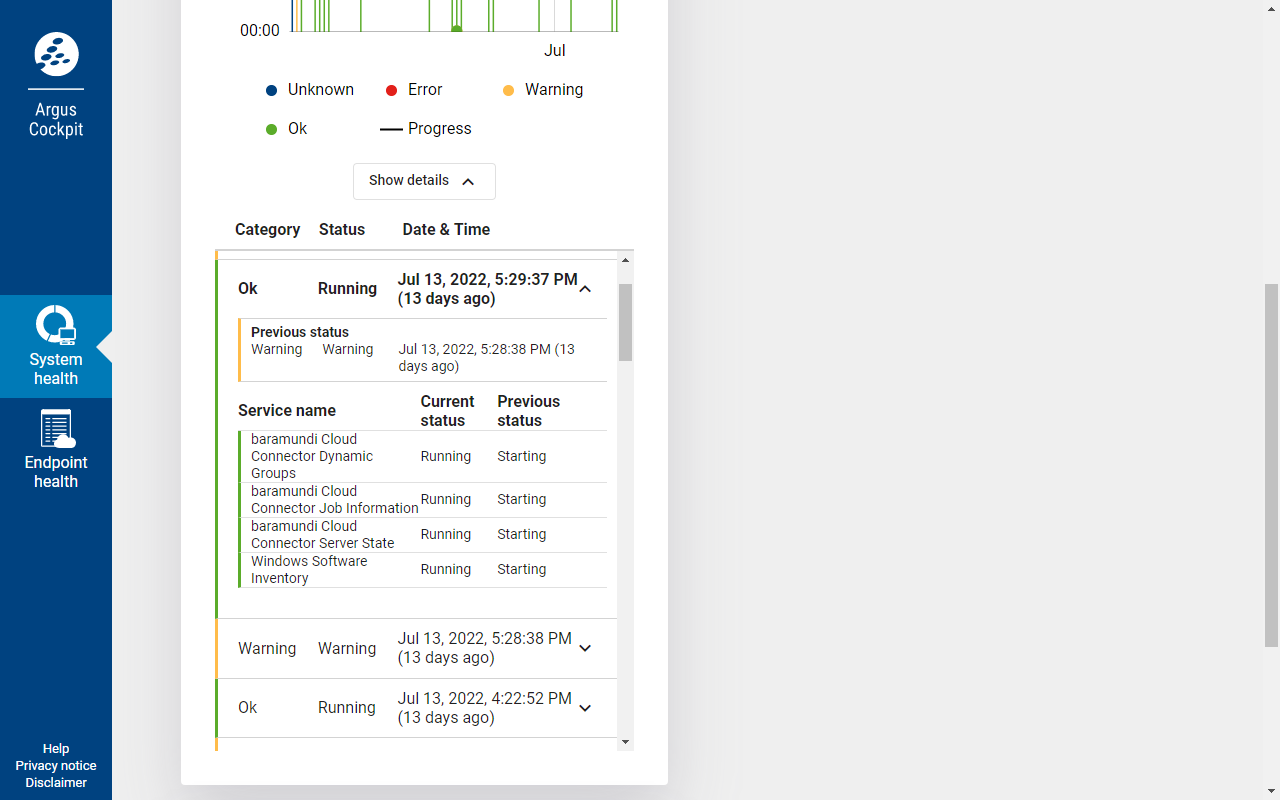Collapse details with Show details button

(x=424, y=181)
